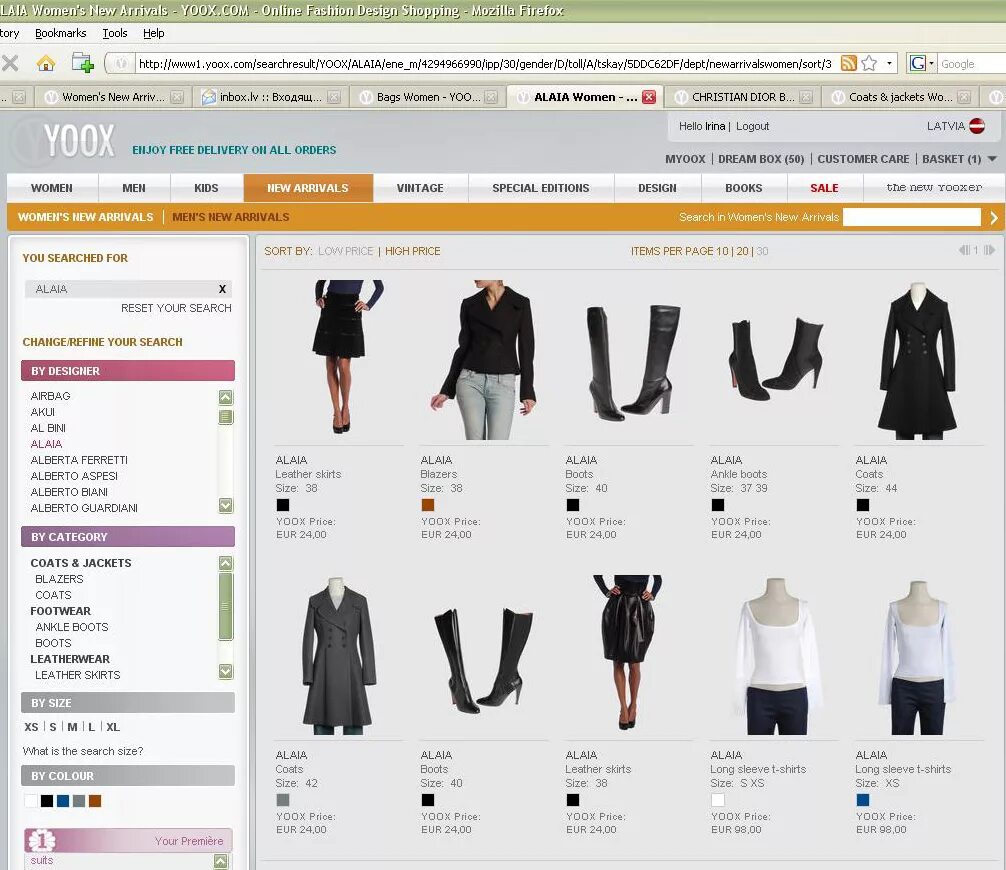Open the Help menu
The height and width of the screenshot is (870, 1006).
click(x=153, y=33)
